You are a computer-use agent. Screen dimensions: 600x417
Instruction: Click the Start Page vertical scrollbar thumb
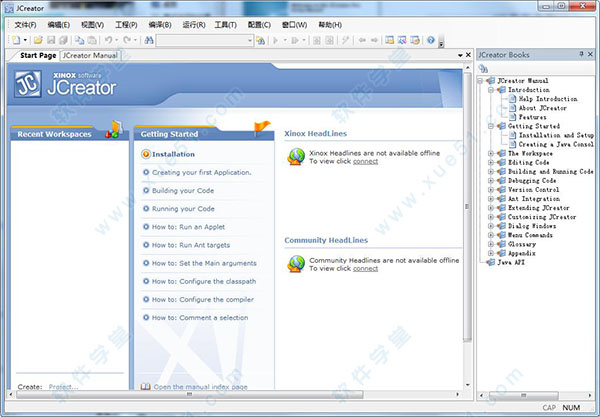[x=467, y=207]
